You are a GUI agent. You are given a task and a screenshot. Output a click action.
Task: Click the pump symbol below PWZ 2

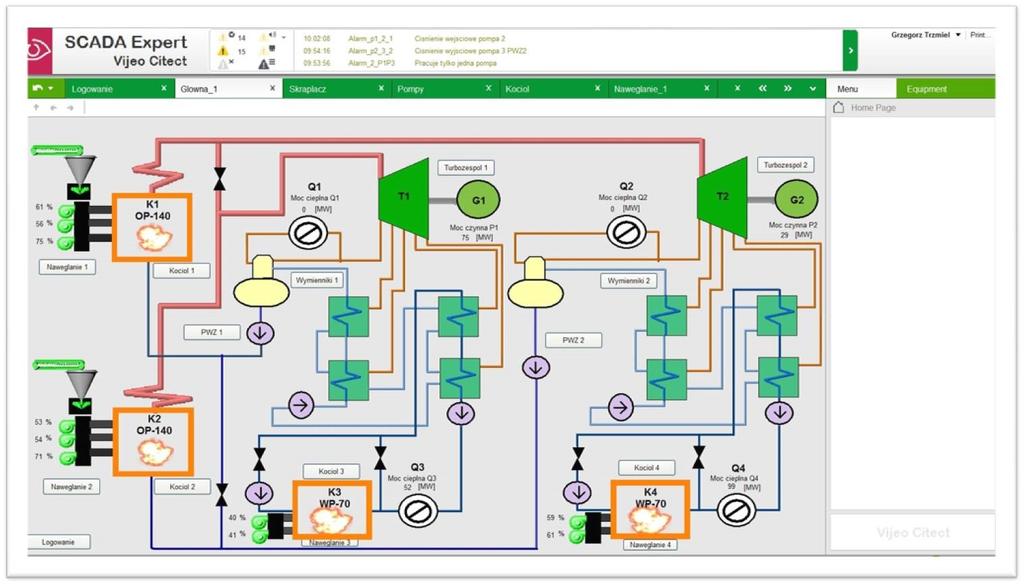pos(536,368)
